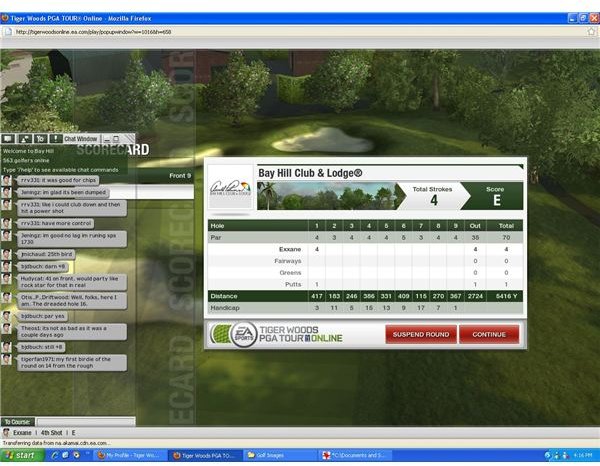Click the Suspend Round button
The width and height of the screenshot is (600, 466).
point(421,334)
